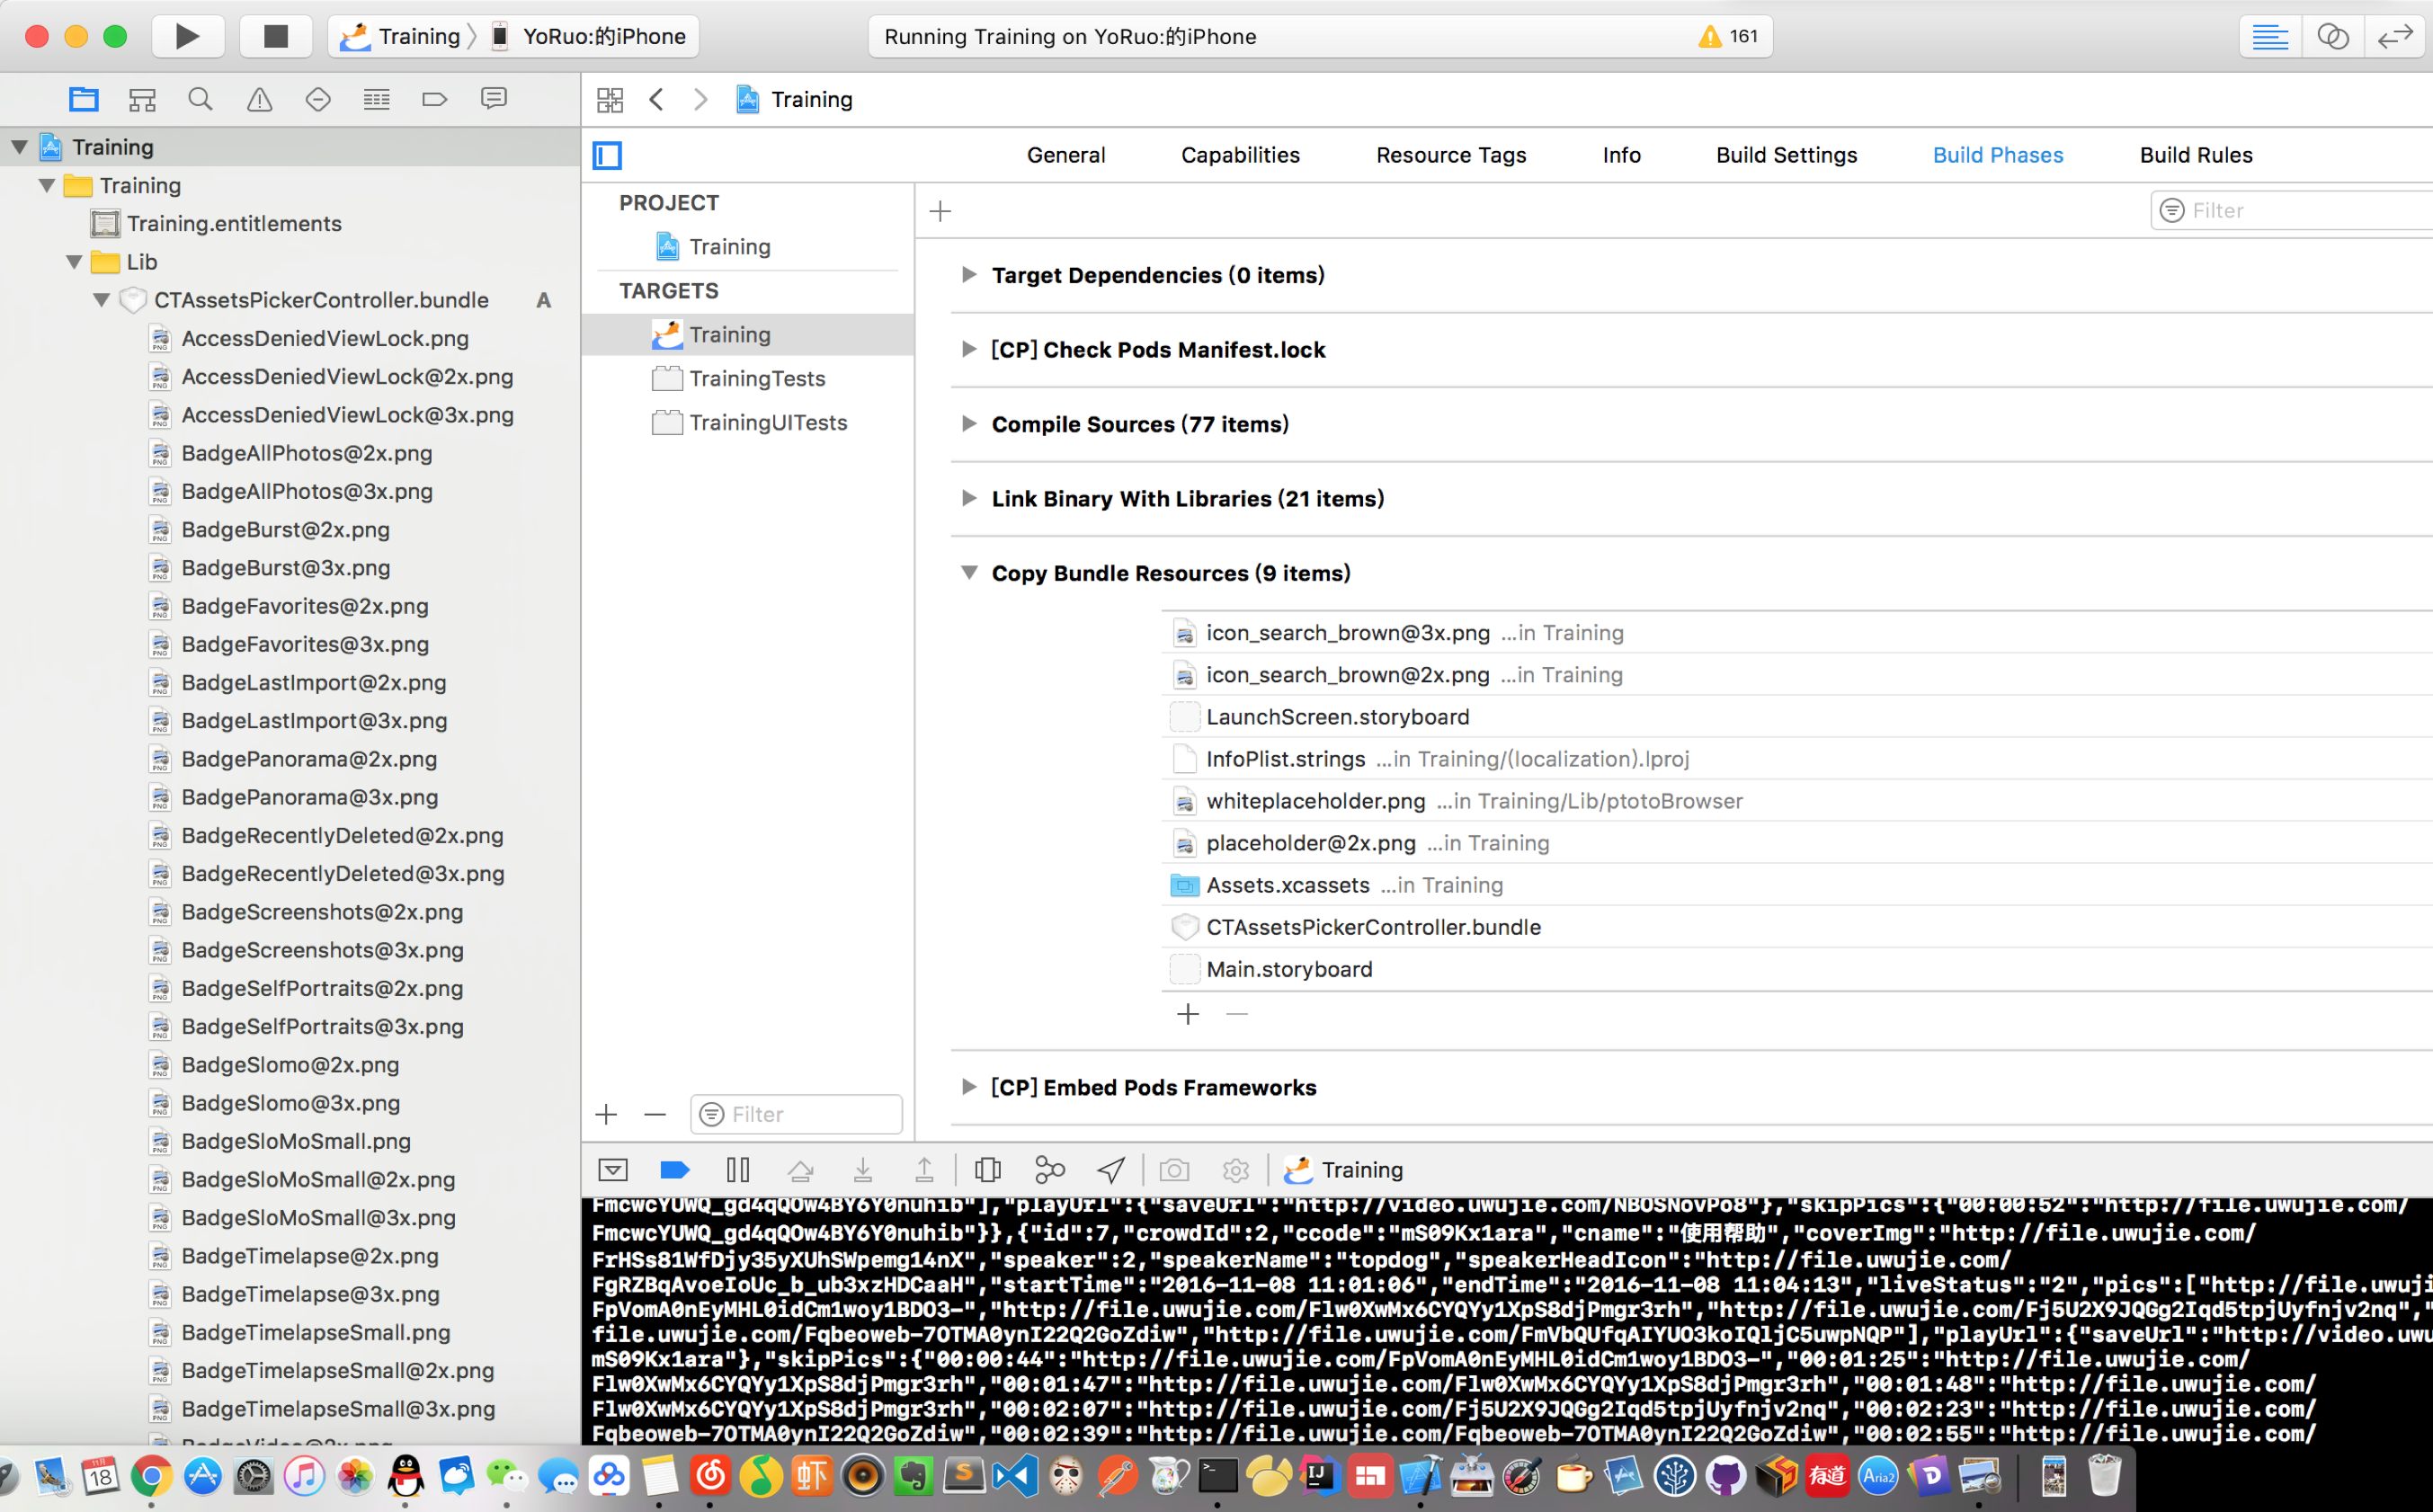The width and height of the screenshot is (2433, 1512).
Task: Go back in editor history
Action: pos(657,100)
